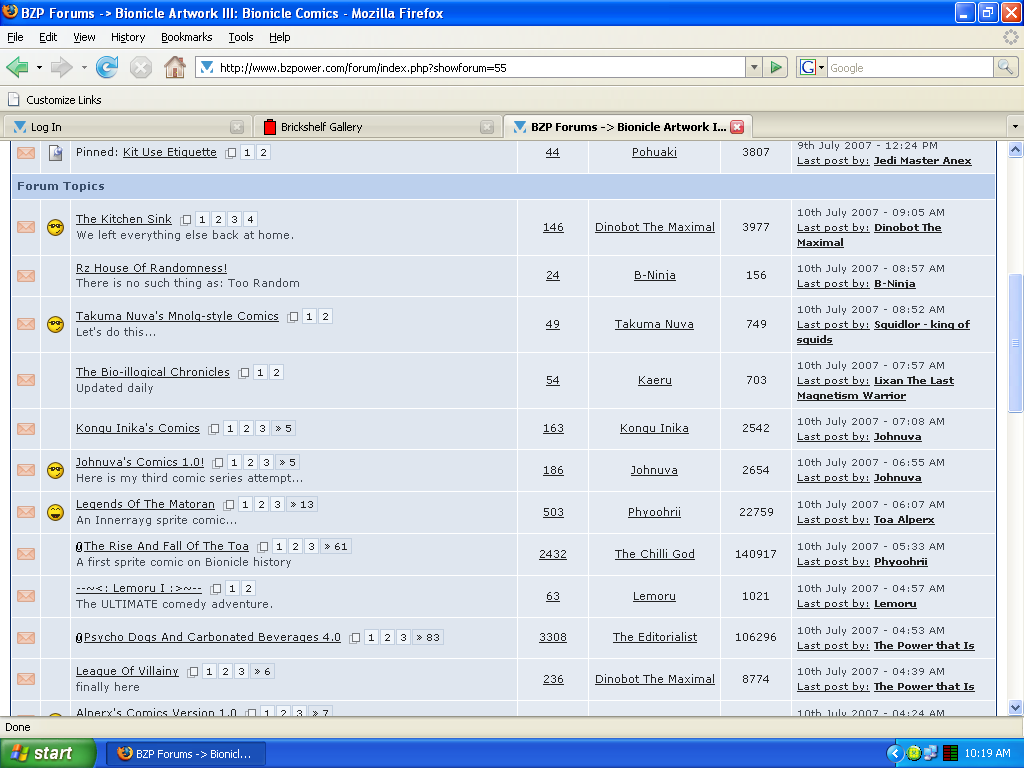
Task: Click the scrollbar down arrow
Action: [x=1015, y=707]
